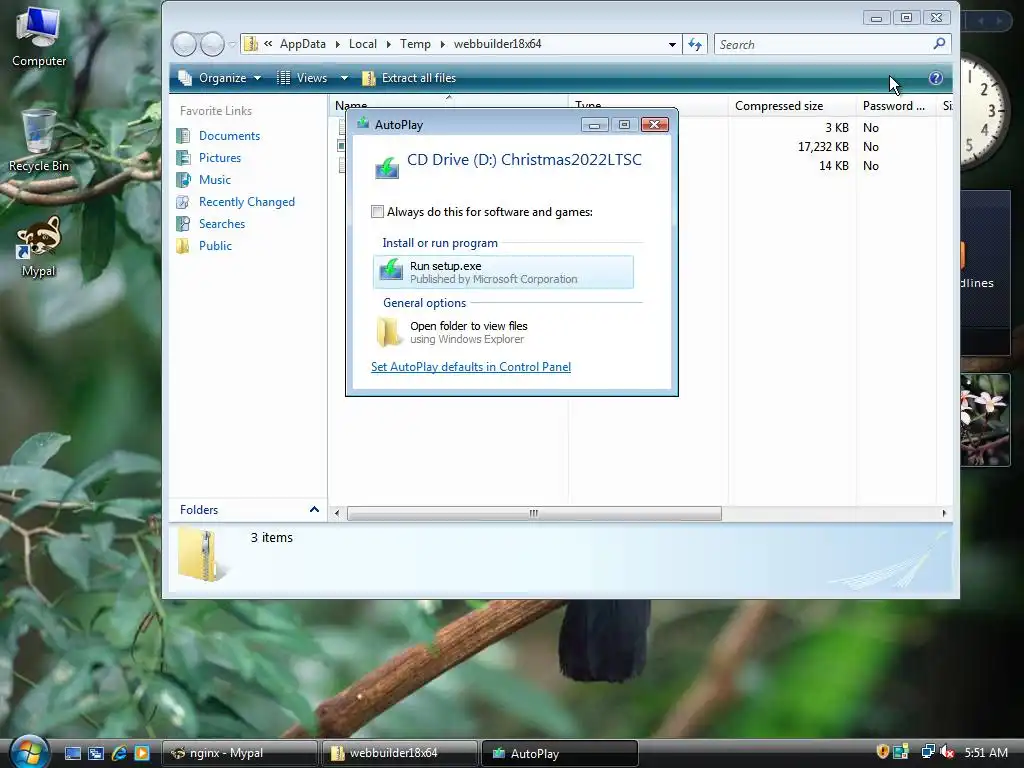
Task: Click the AutoPlay taskbar button
Action: point(560,753)
